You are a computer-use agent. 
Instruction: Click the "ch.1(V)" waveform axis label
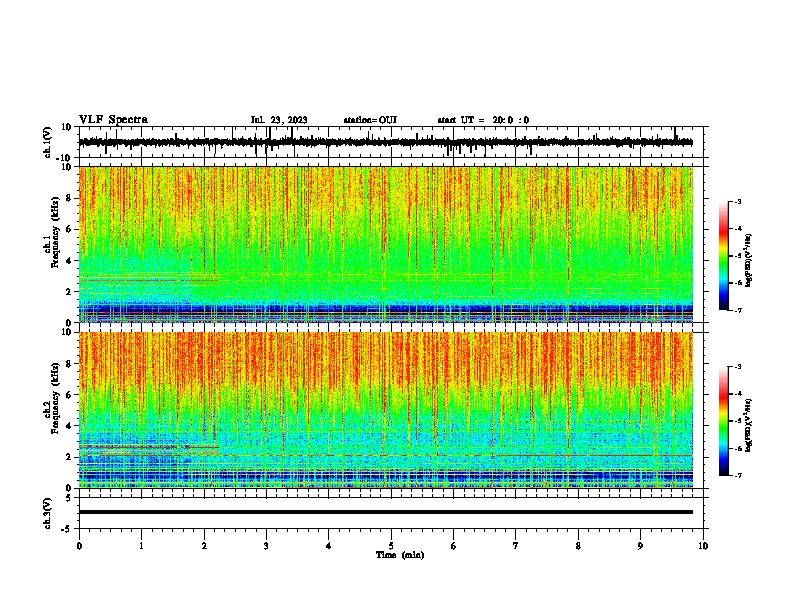coord(48,142)
